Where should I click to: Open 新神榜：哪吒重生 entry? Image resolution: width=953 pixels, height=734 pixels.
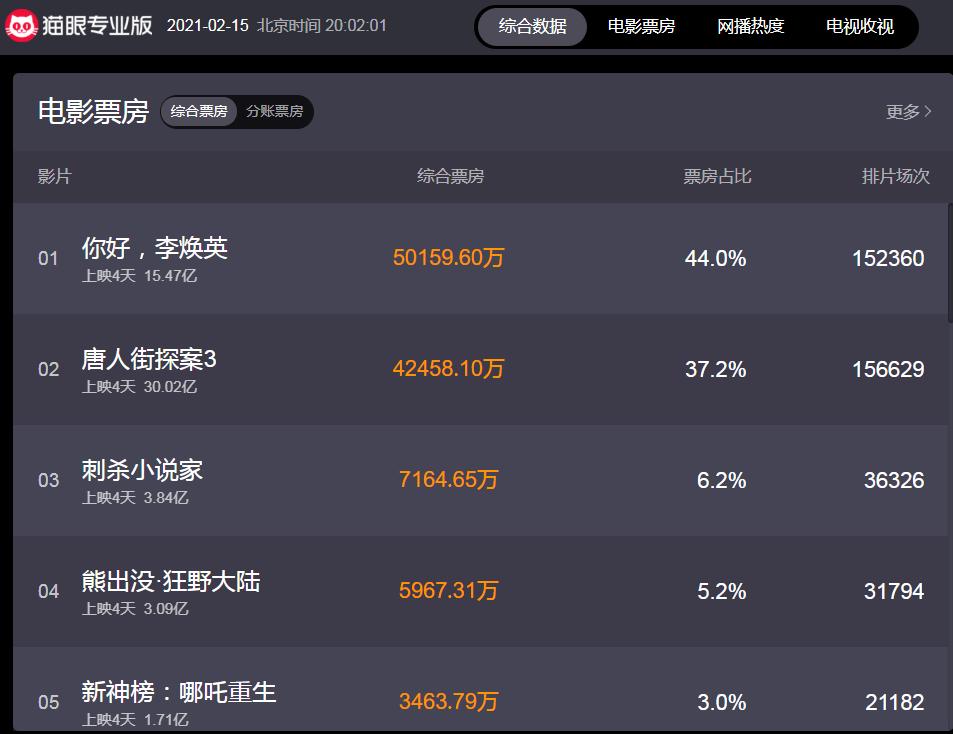pos(179,692)
